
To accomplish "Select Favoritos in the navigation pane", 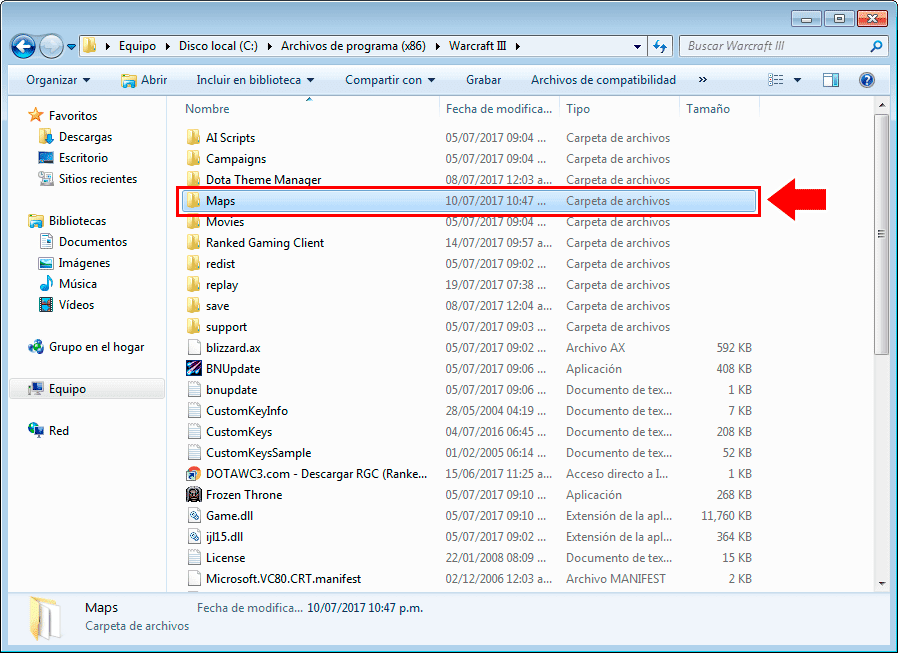I will pos(62,116).
